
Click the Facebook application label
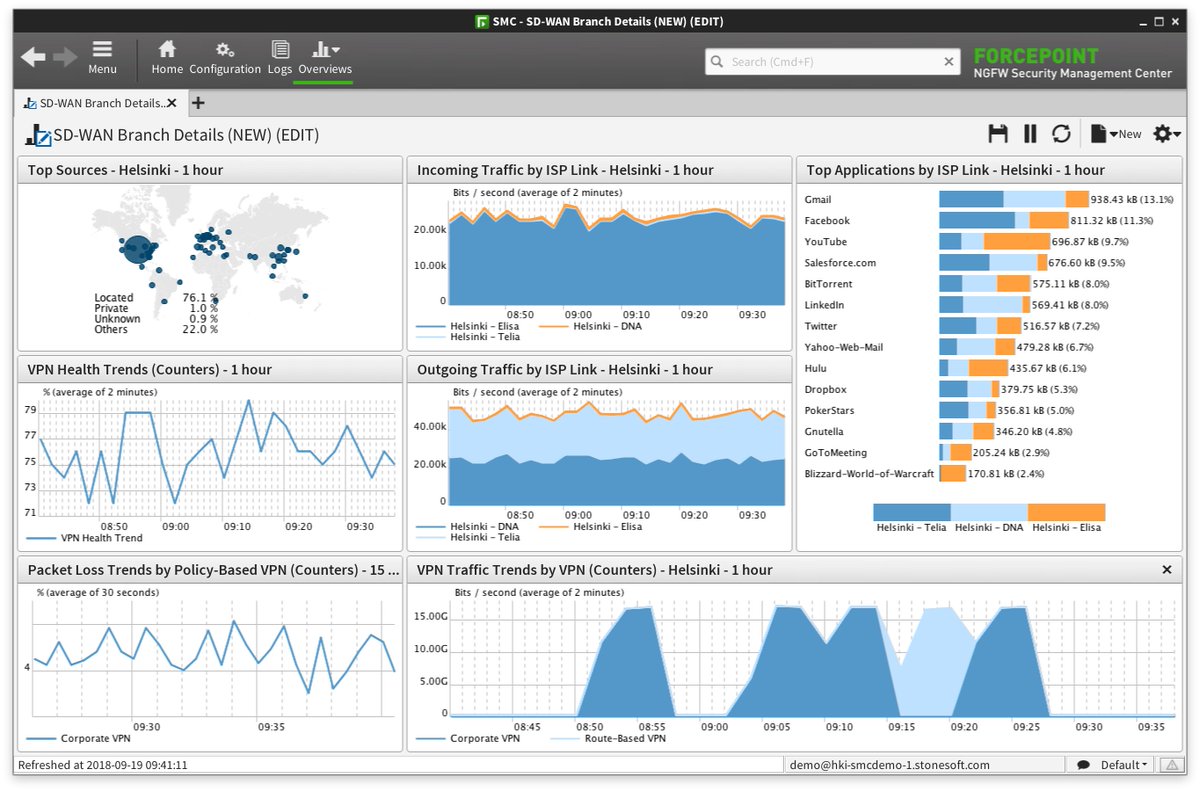[827, 220]
